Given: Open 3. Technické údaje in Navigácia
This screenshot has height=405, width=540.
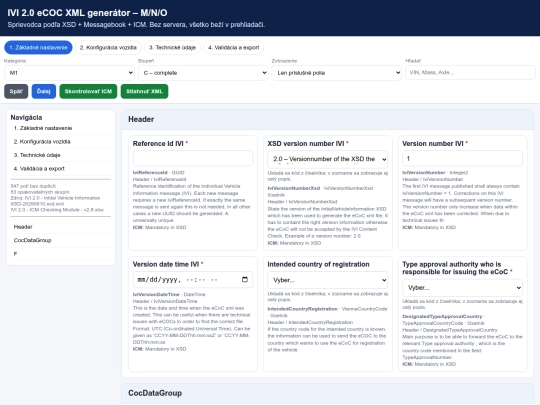Looking at the screenshot, I should pos(61,155).
